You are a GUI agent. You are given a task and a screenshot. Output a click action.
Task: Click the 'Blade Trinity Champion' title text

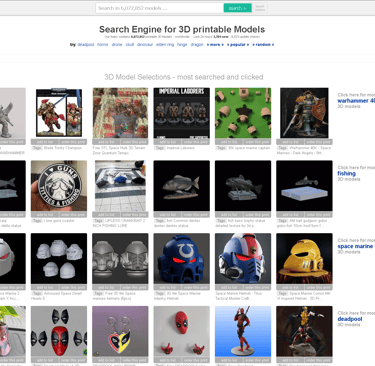pos(63,148)
